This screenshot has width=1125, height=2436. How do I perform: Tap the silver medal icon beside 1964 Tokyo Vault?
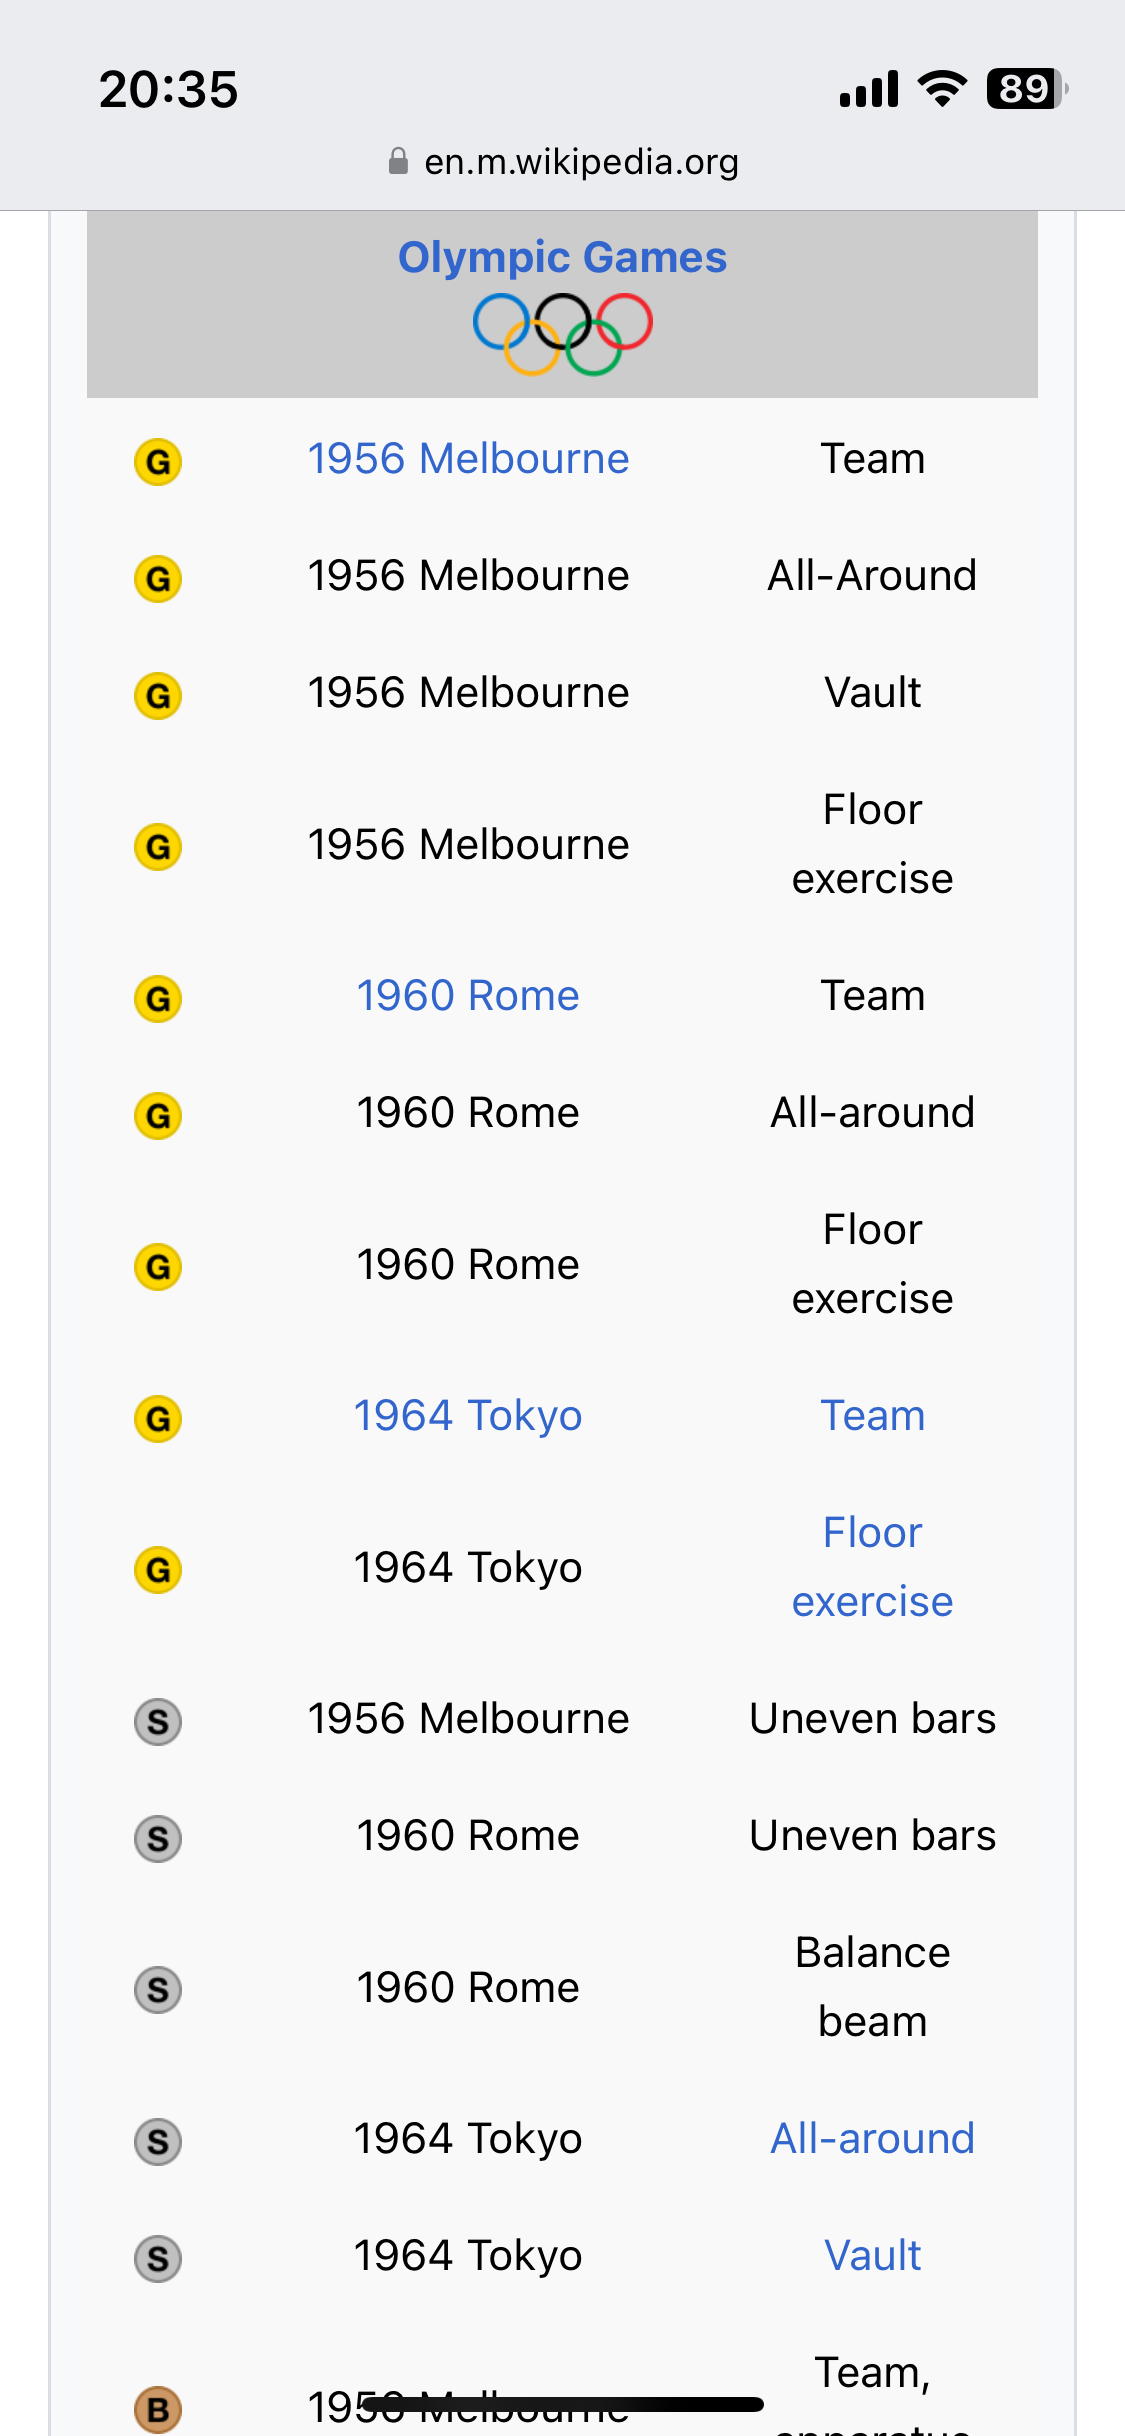(x=158, y=2259)
